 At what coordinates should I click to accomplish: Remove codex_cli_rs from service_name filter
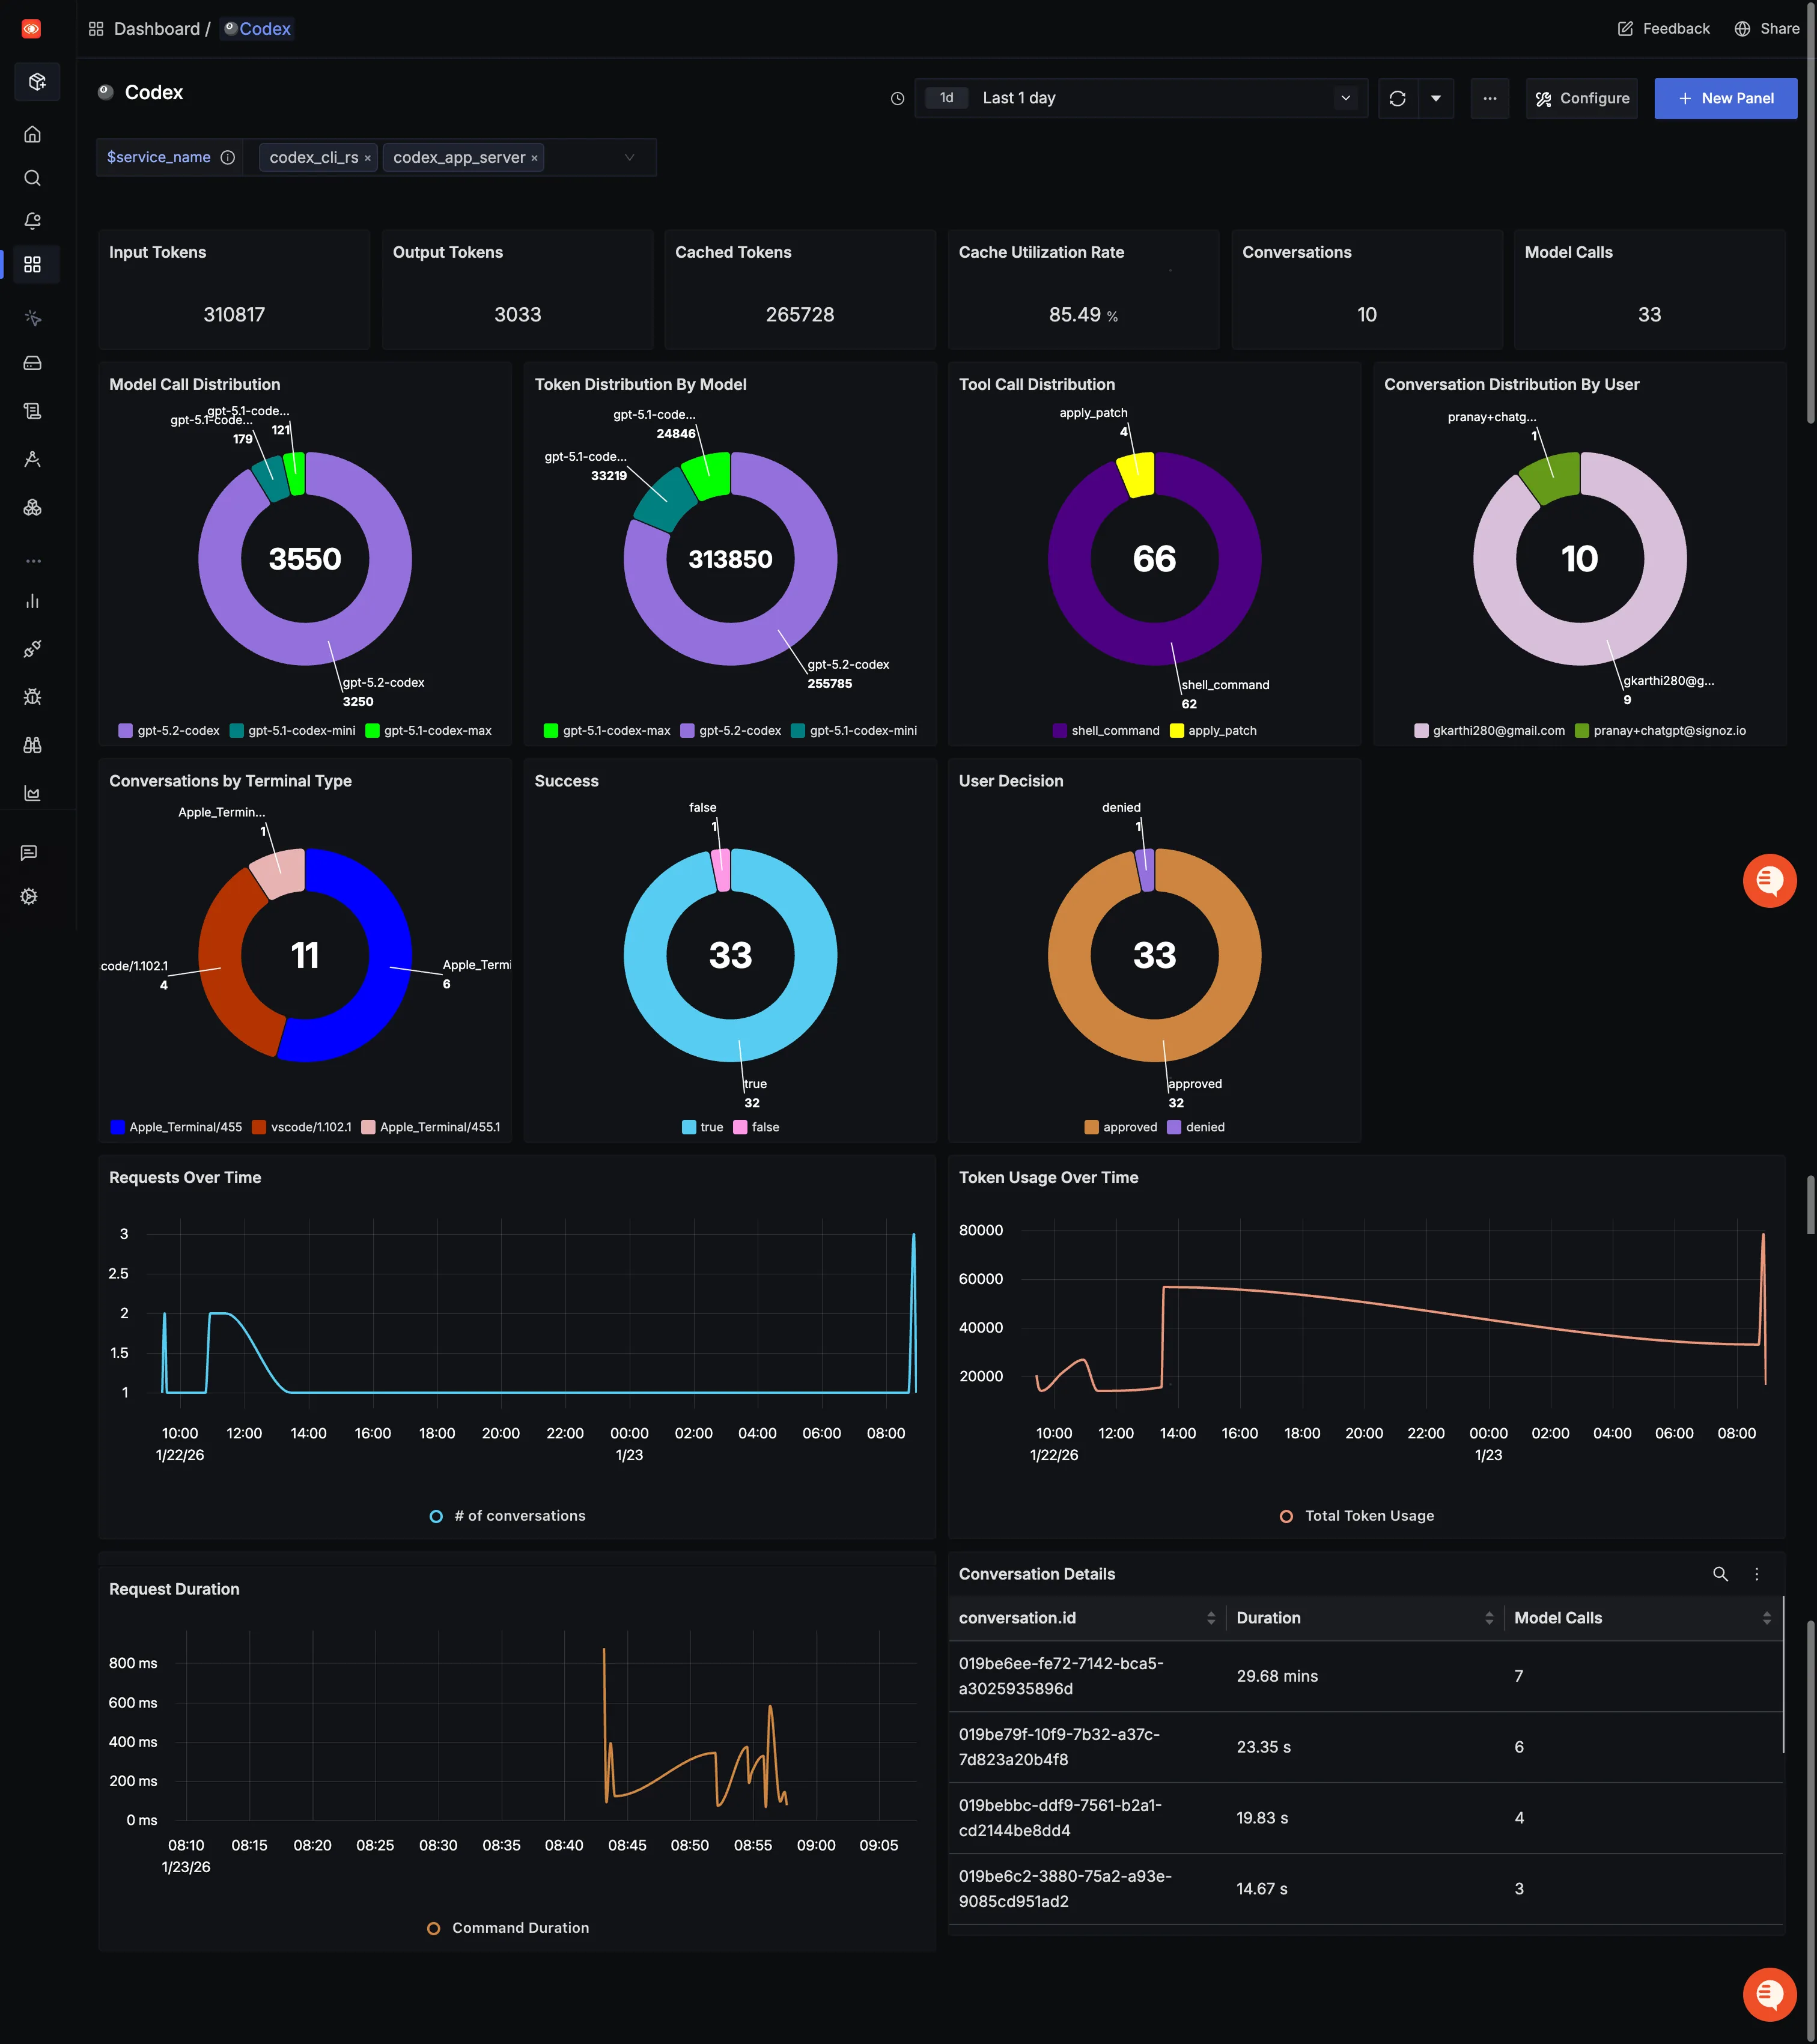point(368,158)
